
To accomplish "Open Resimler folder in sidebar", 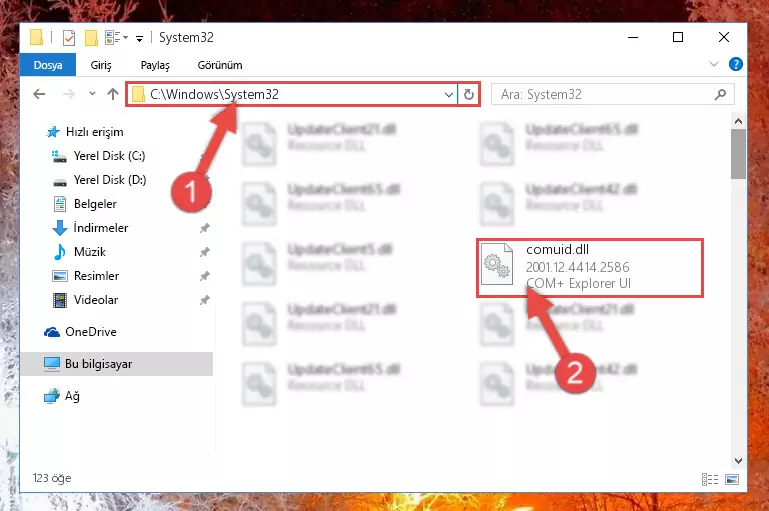I will (x=86, y=276).
